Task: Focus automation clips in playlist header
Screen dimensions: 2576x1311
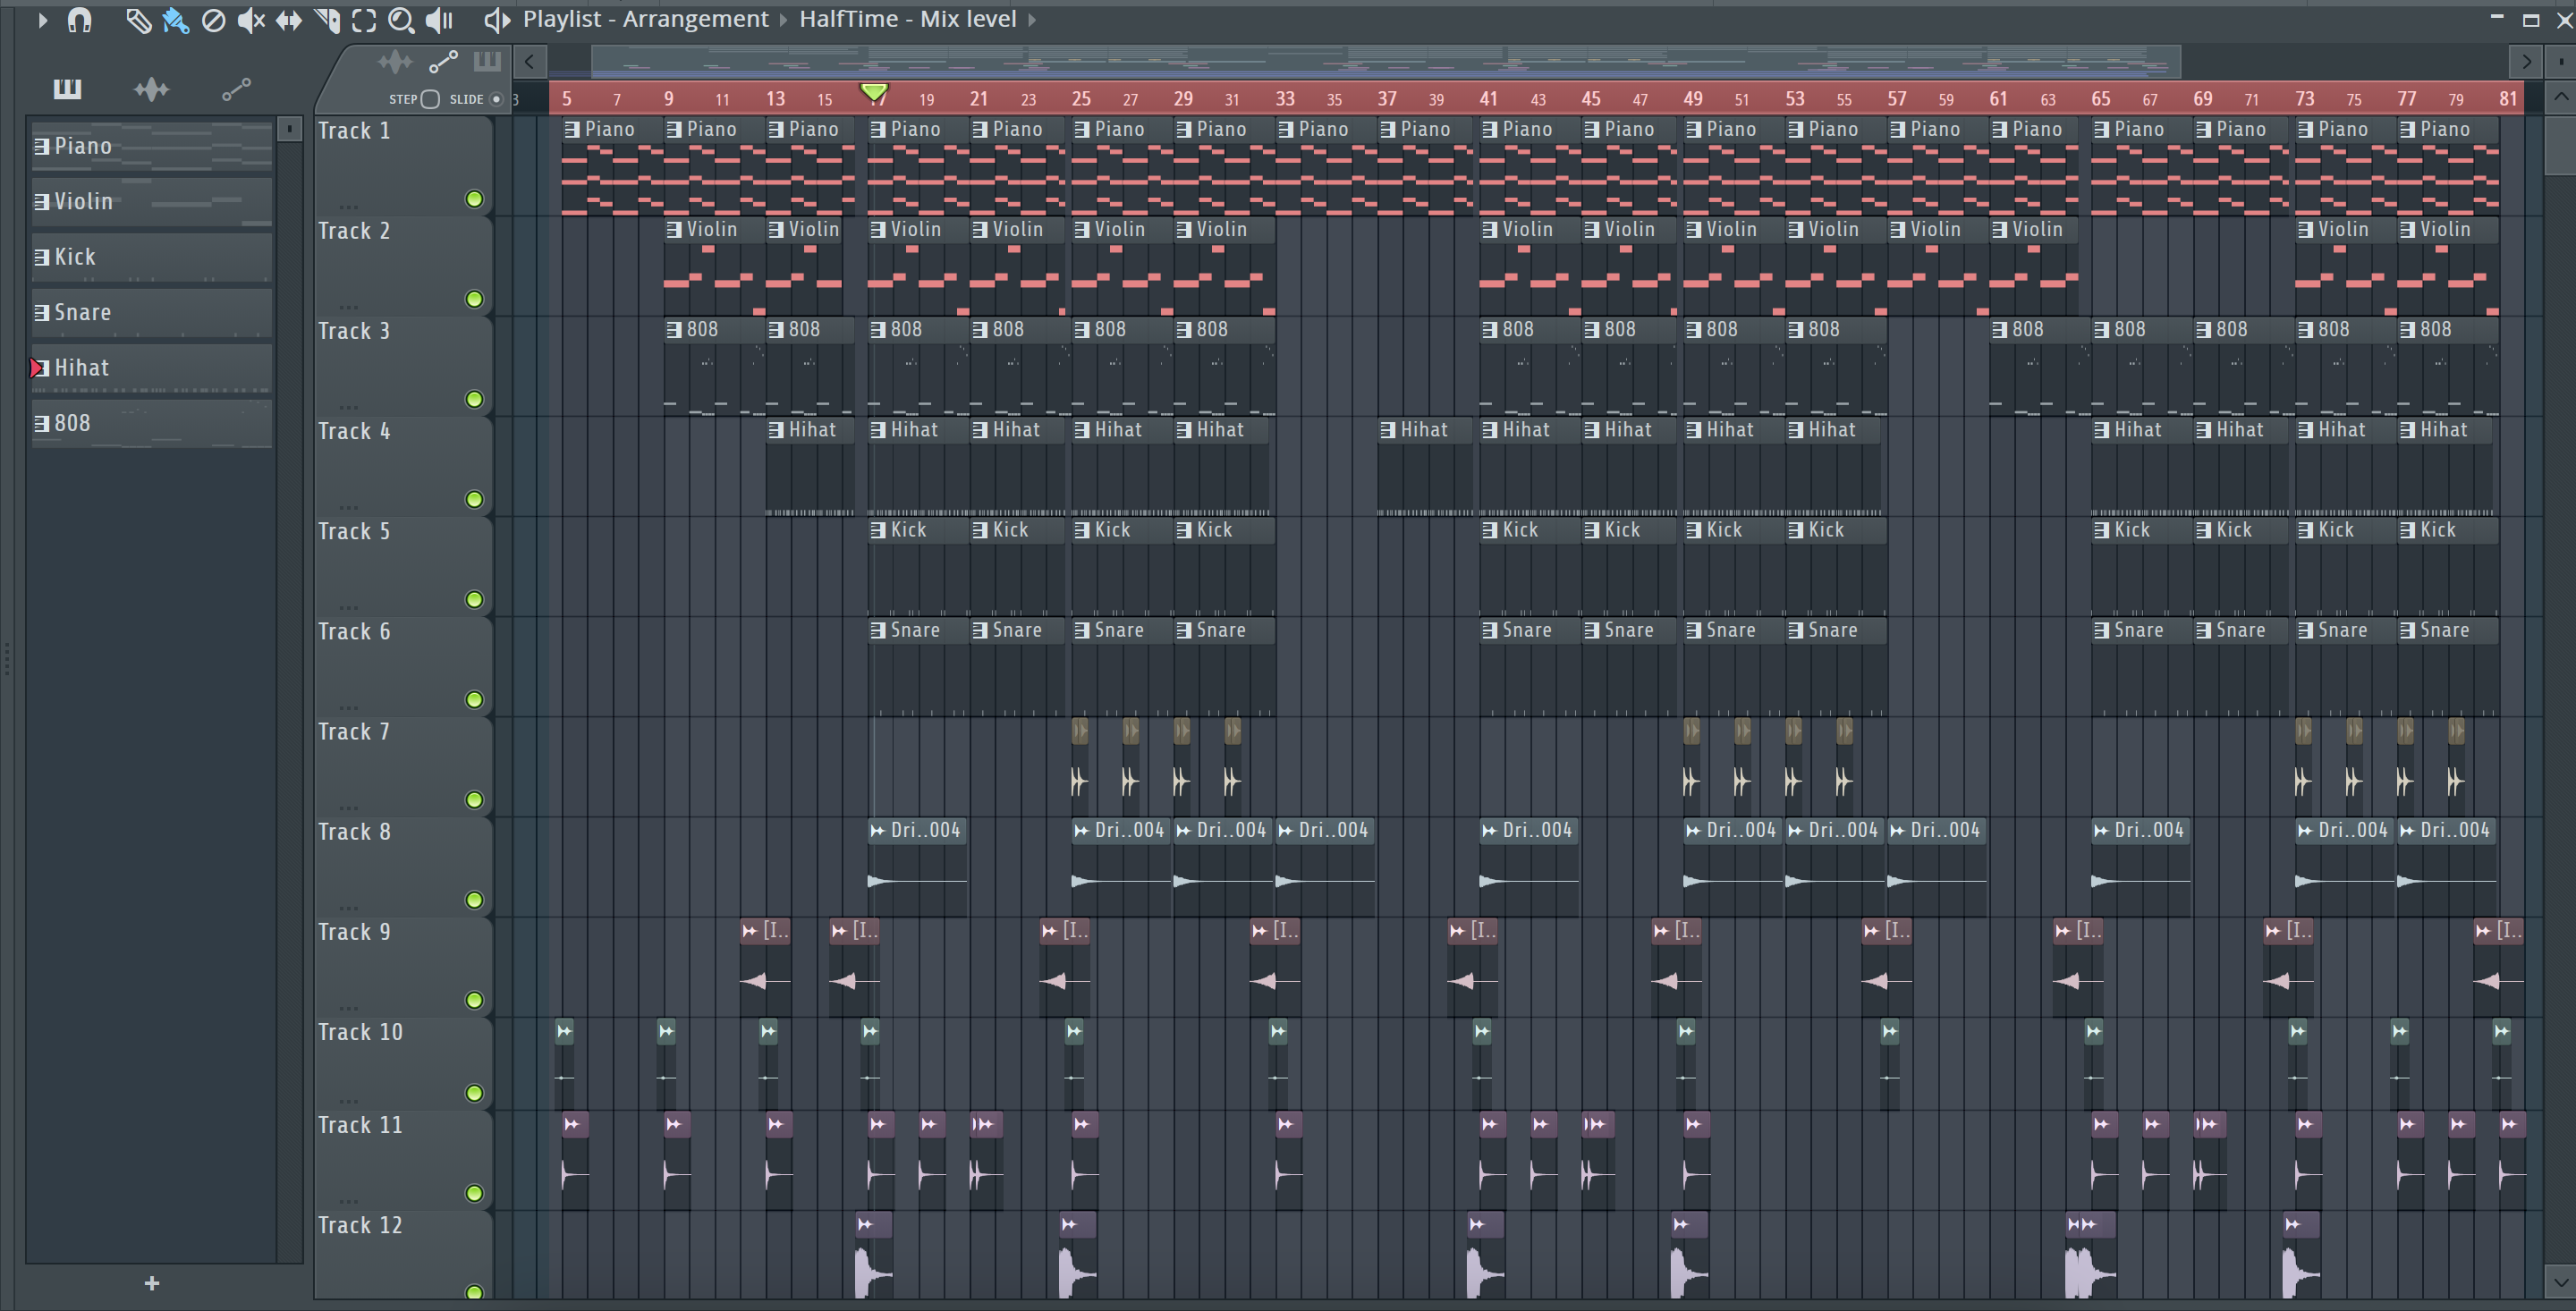Action: coord(443,62)
